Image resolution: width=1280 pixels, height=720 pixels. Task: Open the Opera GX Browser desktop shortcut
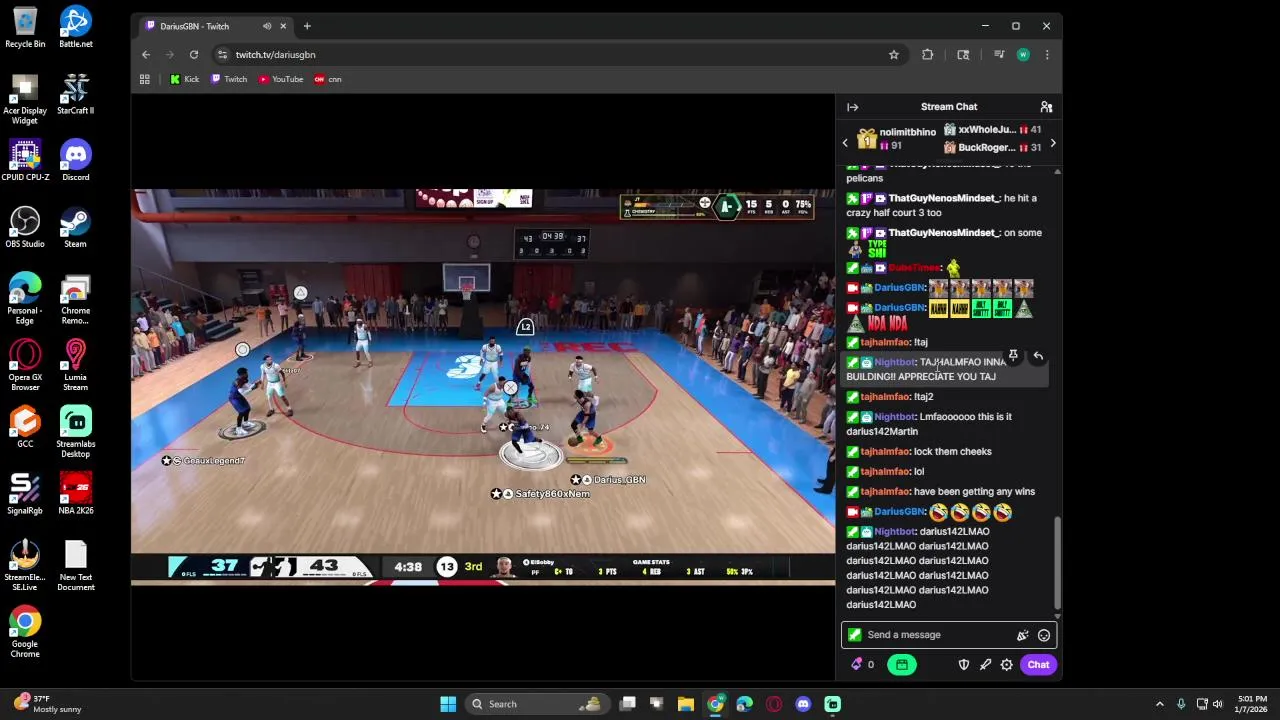[x=25, y=365]
